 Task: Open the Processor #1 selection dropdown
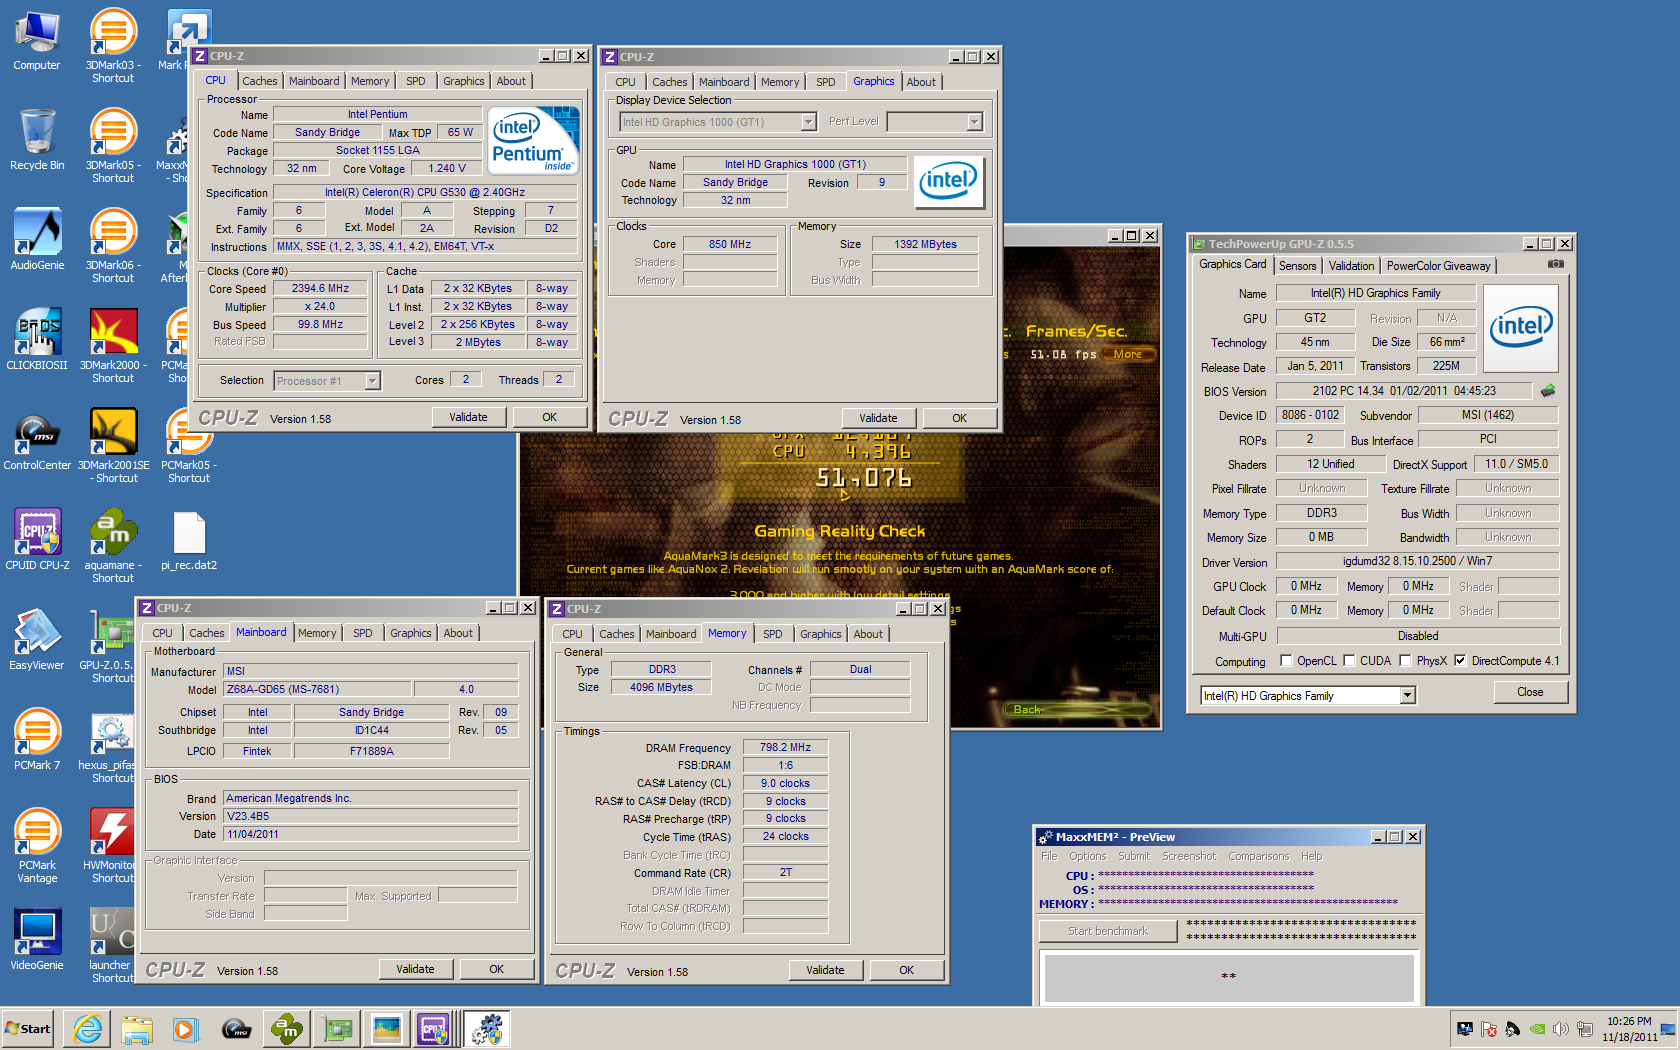coord(327,381)
